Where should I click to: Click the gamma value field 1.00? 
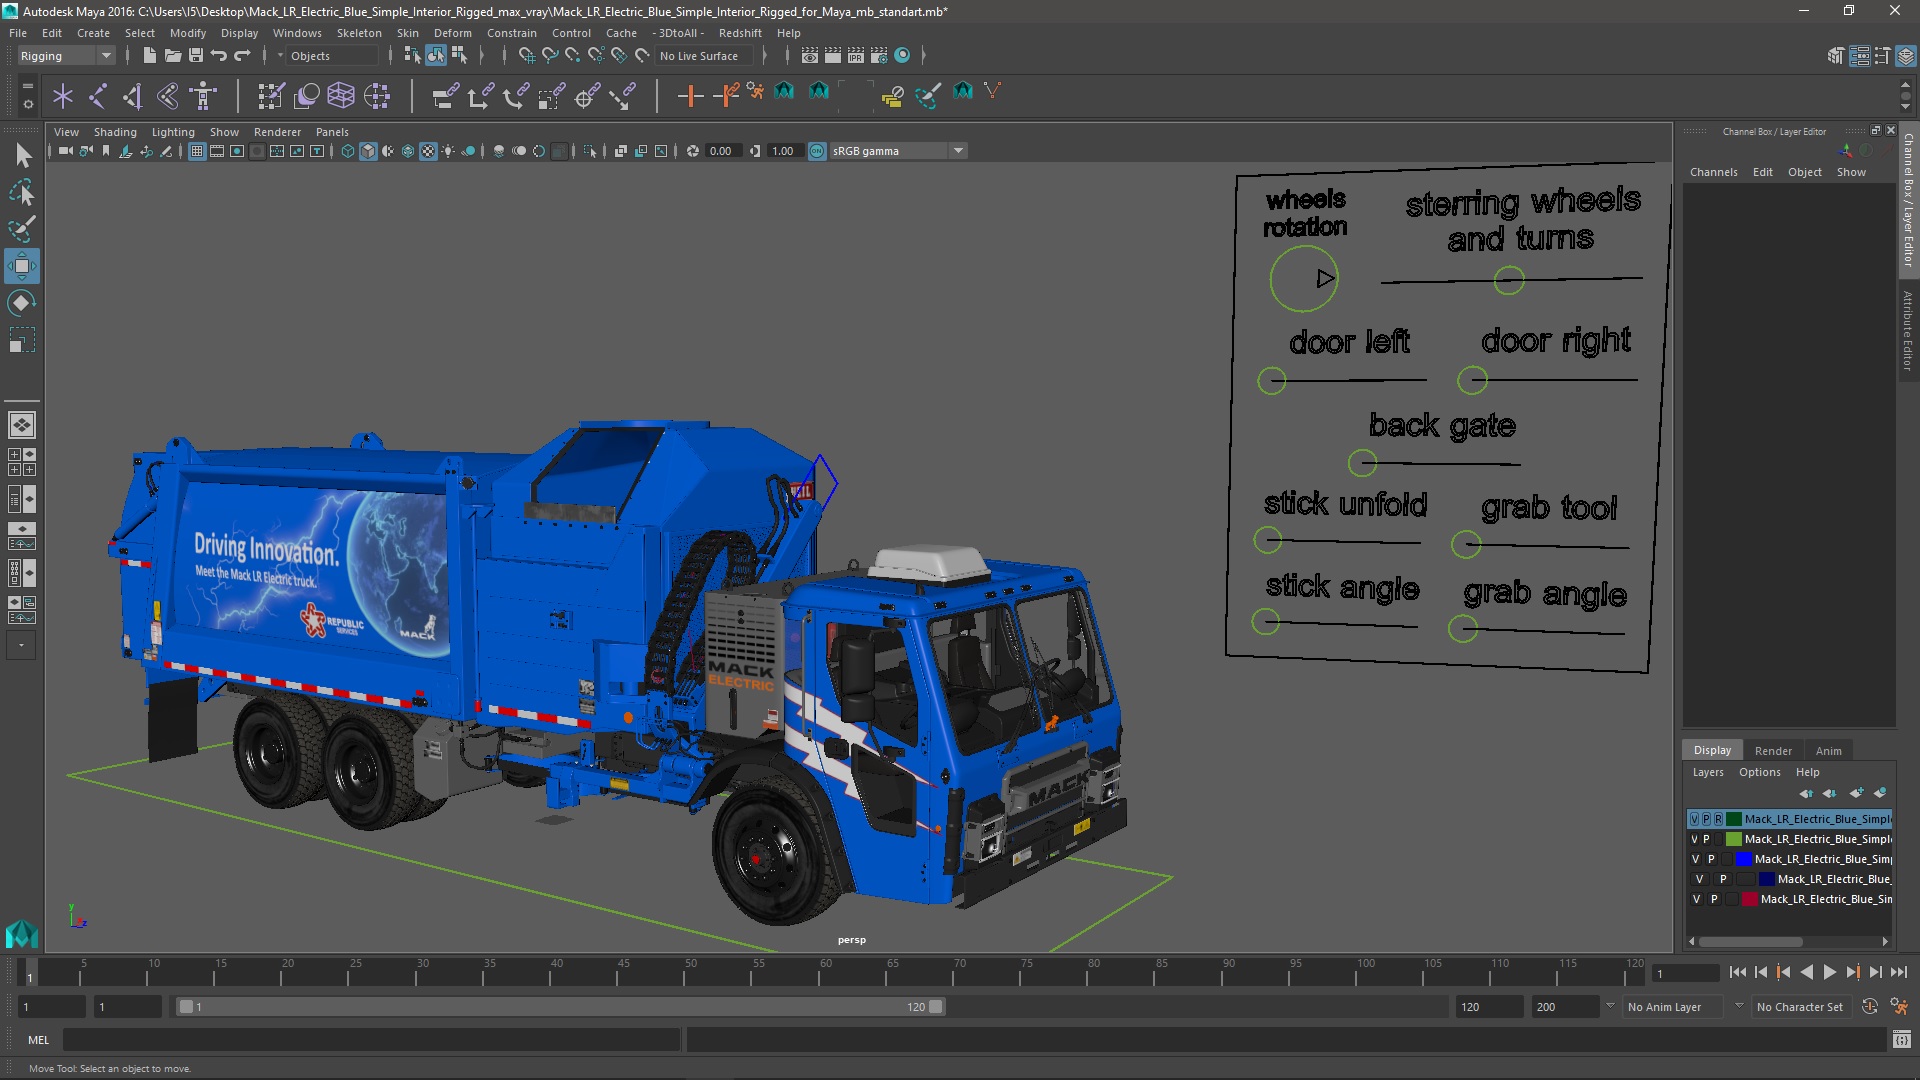[x=783, y=151]
